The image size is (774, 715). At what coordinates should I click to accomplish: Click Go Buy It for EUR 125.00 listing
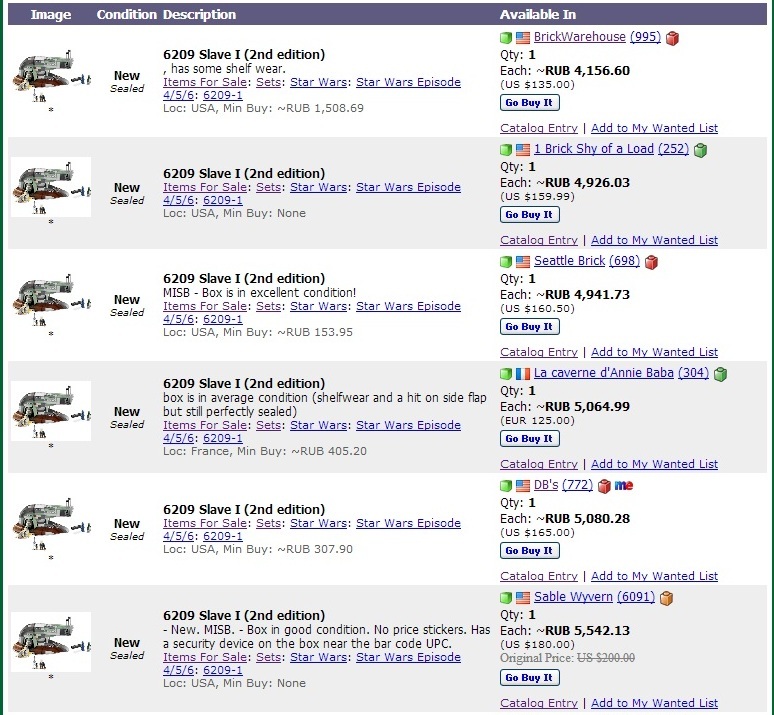point(530,439)
